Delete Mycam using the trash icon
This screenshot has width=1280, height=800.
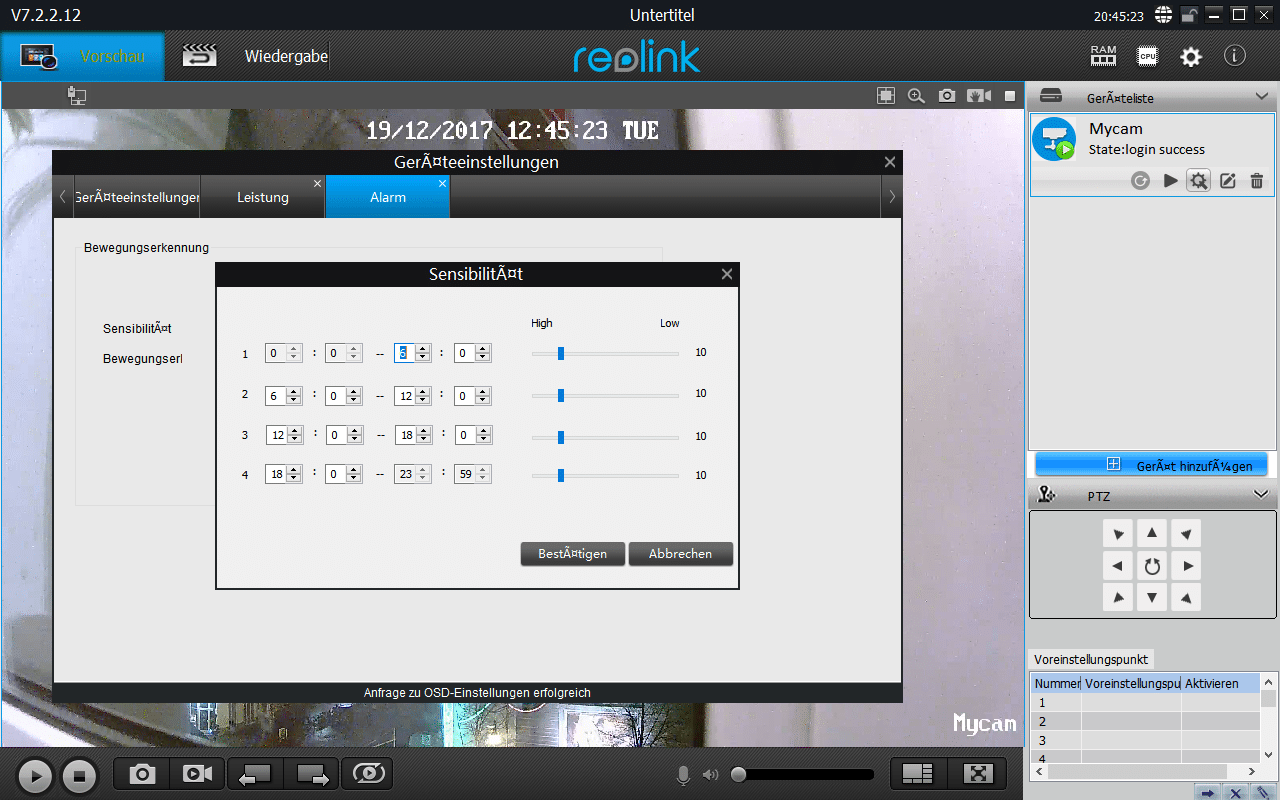click(x=1257, y=181)
